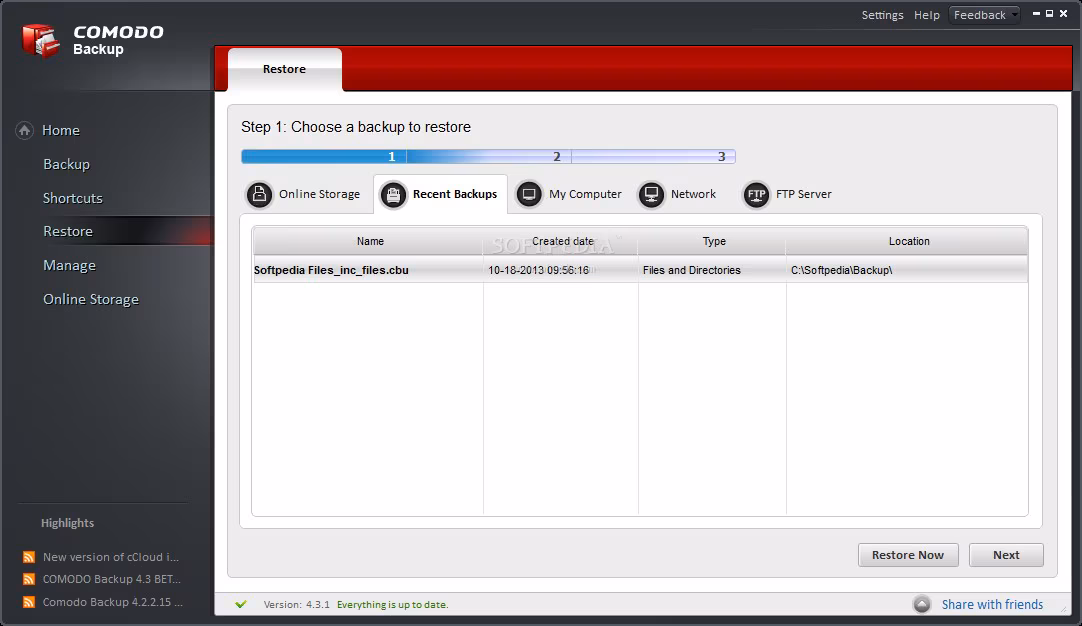This screenshot has width=1082, height=626.
Task: Click the FTP Server icon
Action: tap(756, 195)
